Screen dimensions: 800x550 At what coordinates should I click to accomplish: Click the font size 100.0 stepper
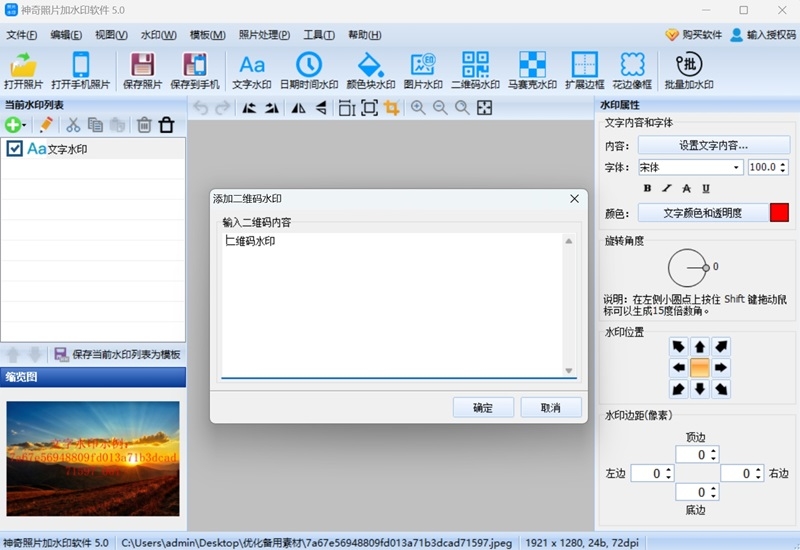point(783,167)
